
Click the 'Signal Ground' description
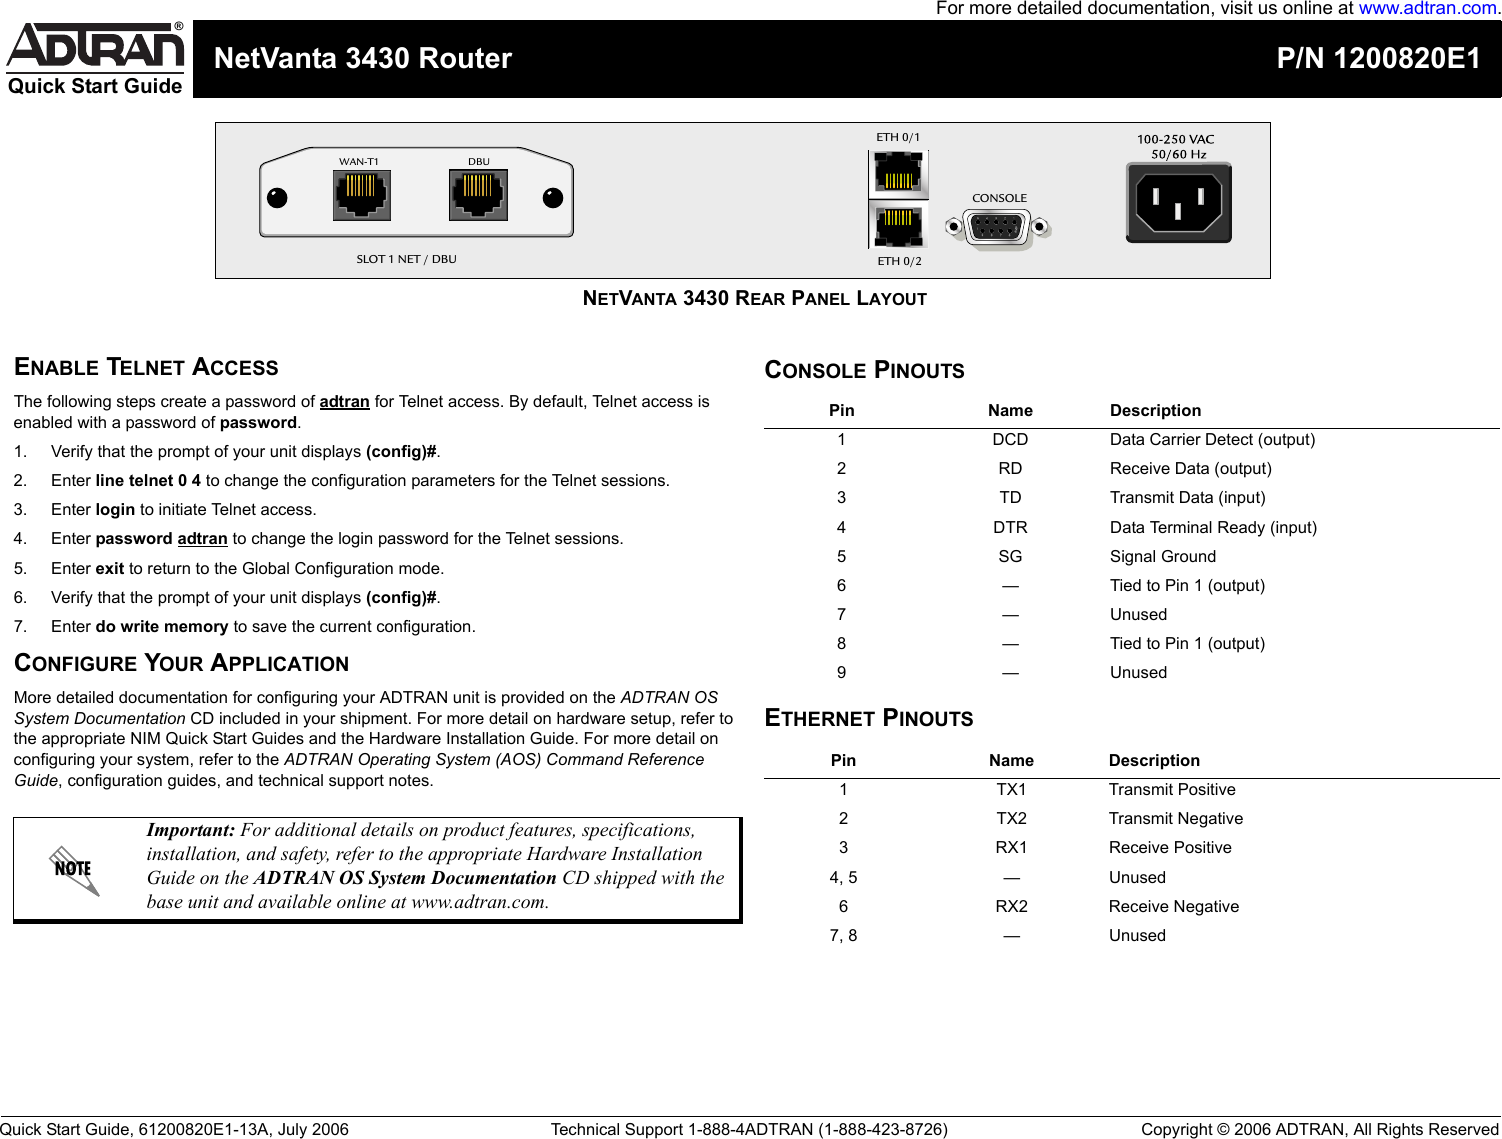(x=1163, y=557)
